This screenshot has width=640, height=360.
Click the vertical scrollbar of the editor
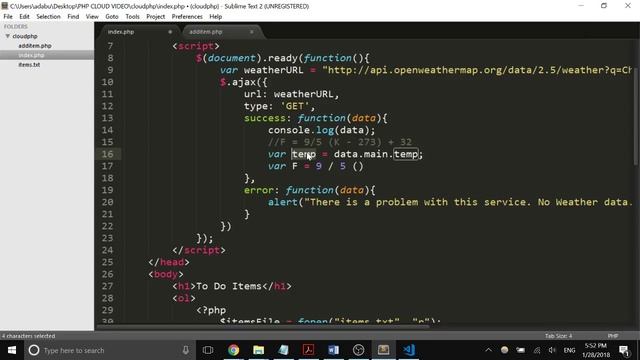(x=636, y=118)
